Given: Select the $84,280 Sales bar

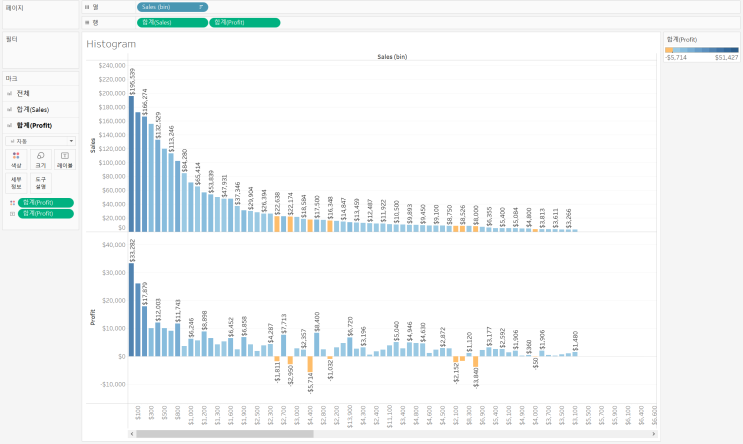Looking at the screenshot, I should pos(184,202).
